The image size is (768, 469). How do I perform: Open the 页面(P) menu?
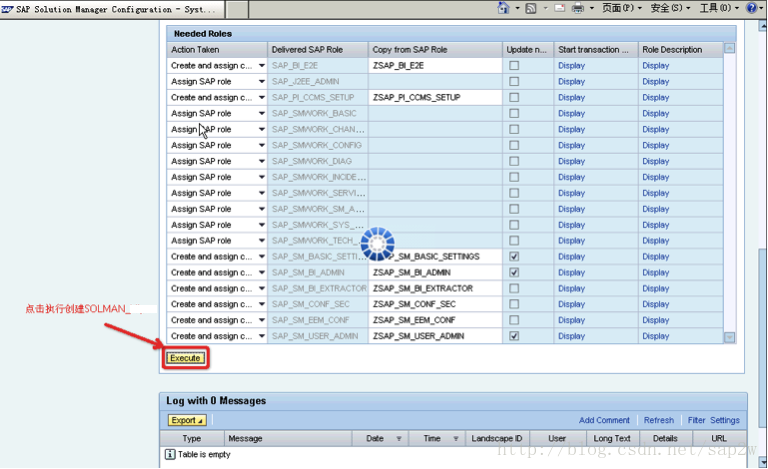click(622, 8)
